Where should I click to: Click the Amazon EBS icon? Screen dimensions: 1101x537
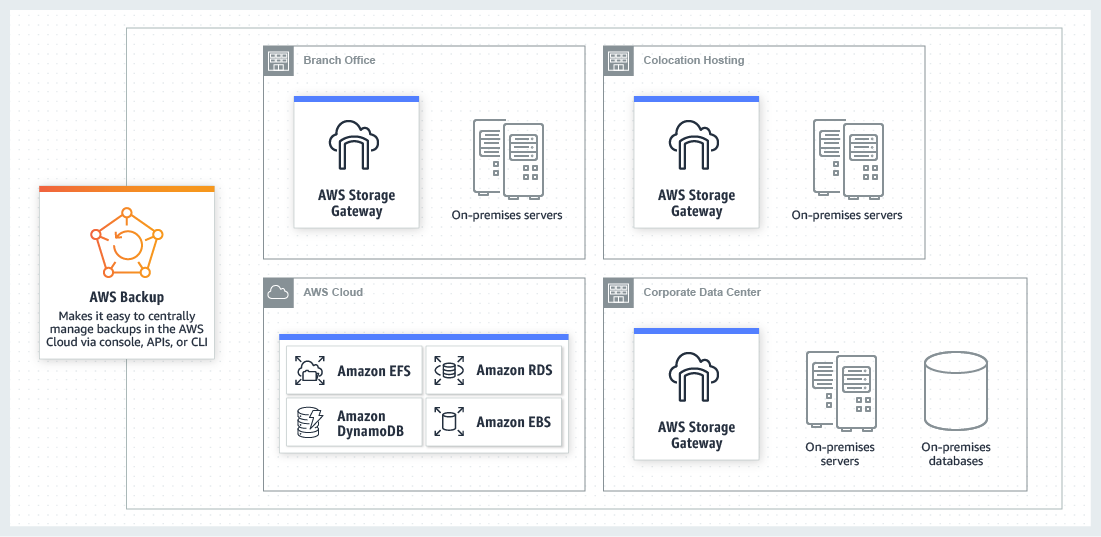coord(449,422)
